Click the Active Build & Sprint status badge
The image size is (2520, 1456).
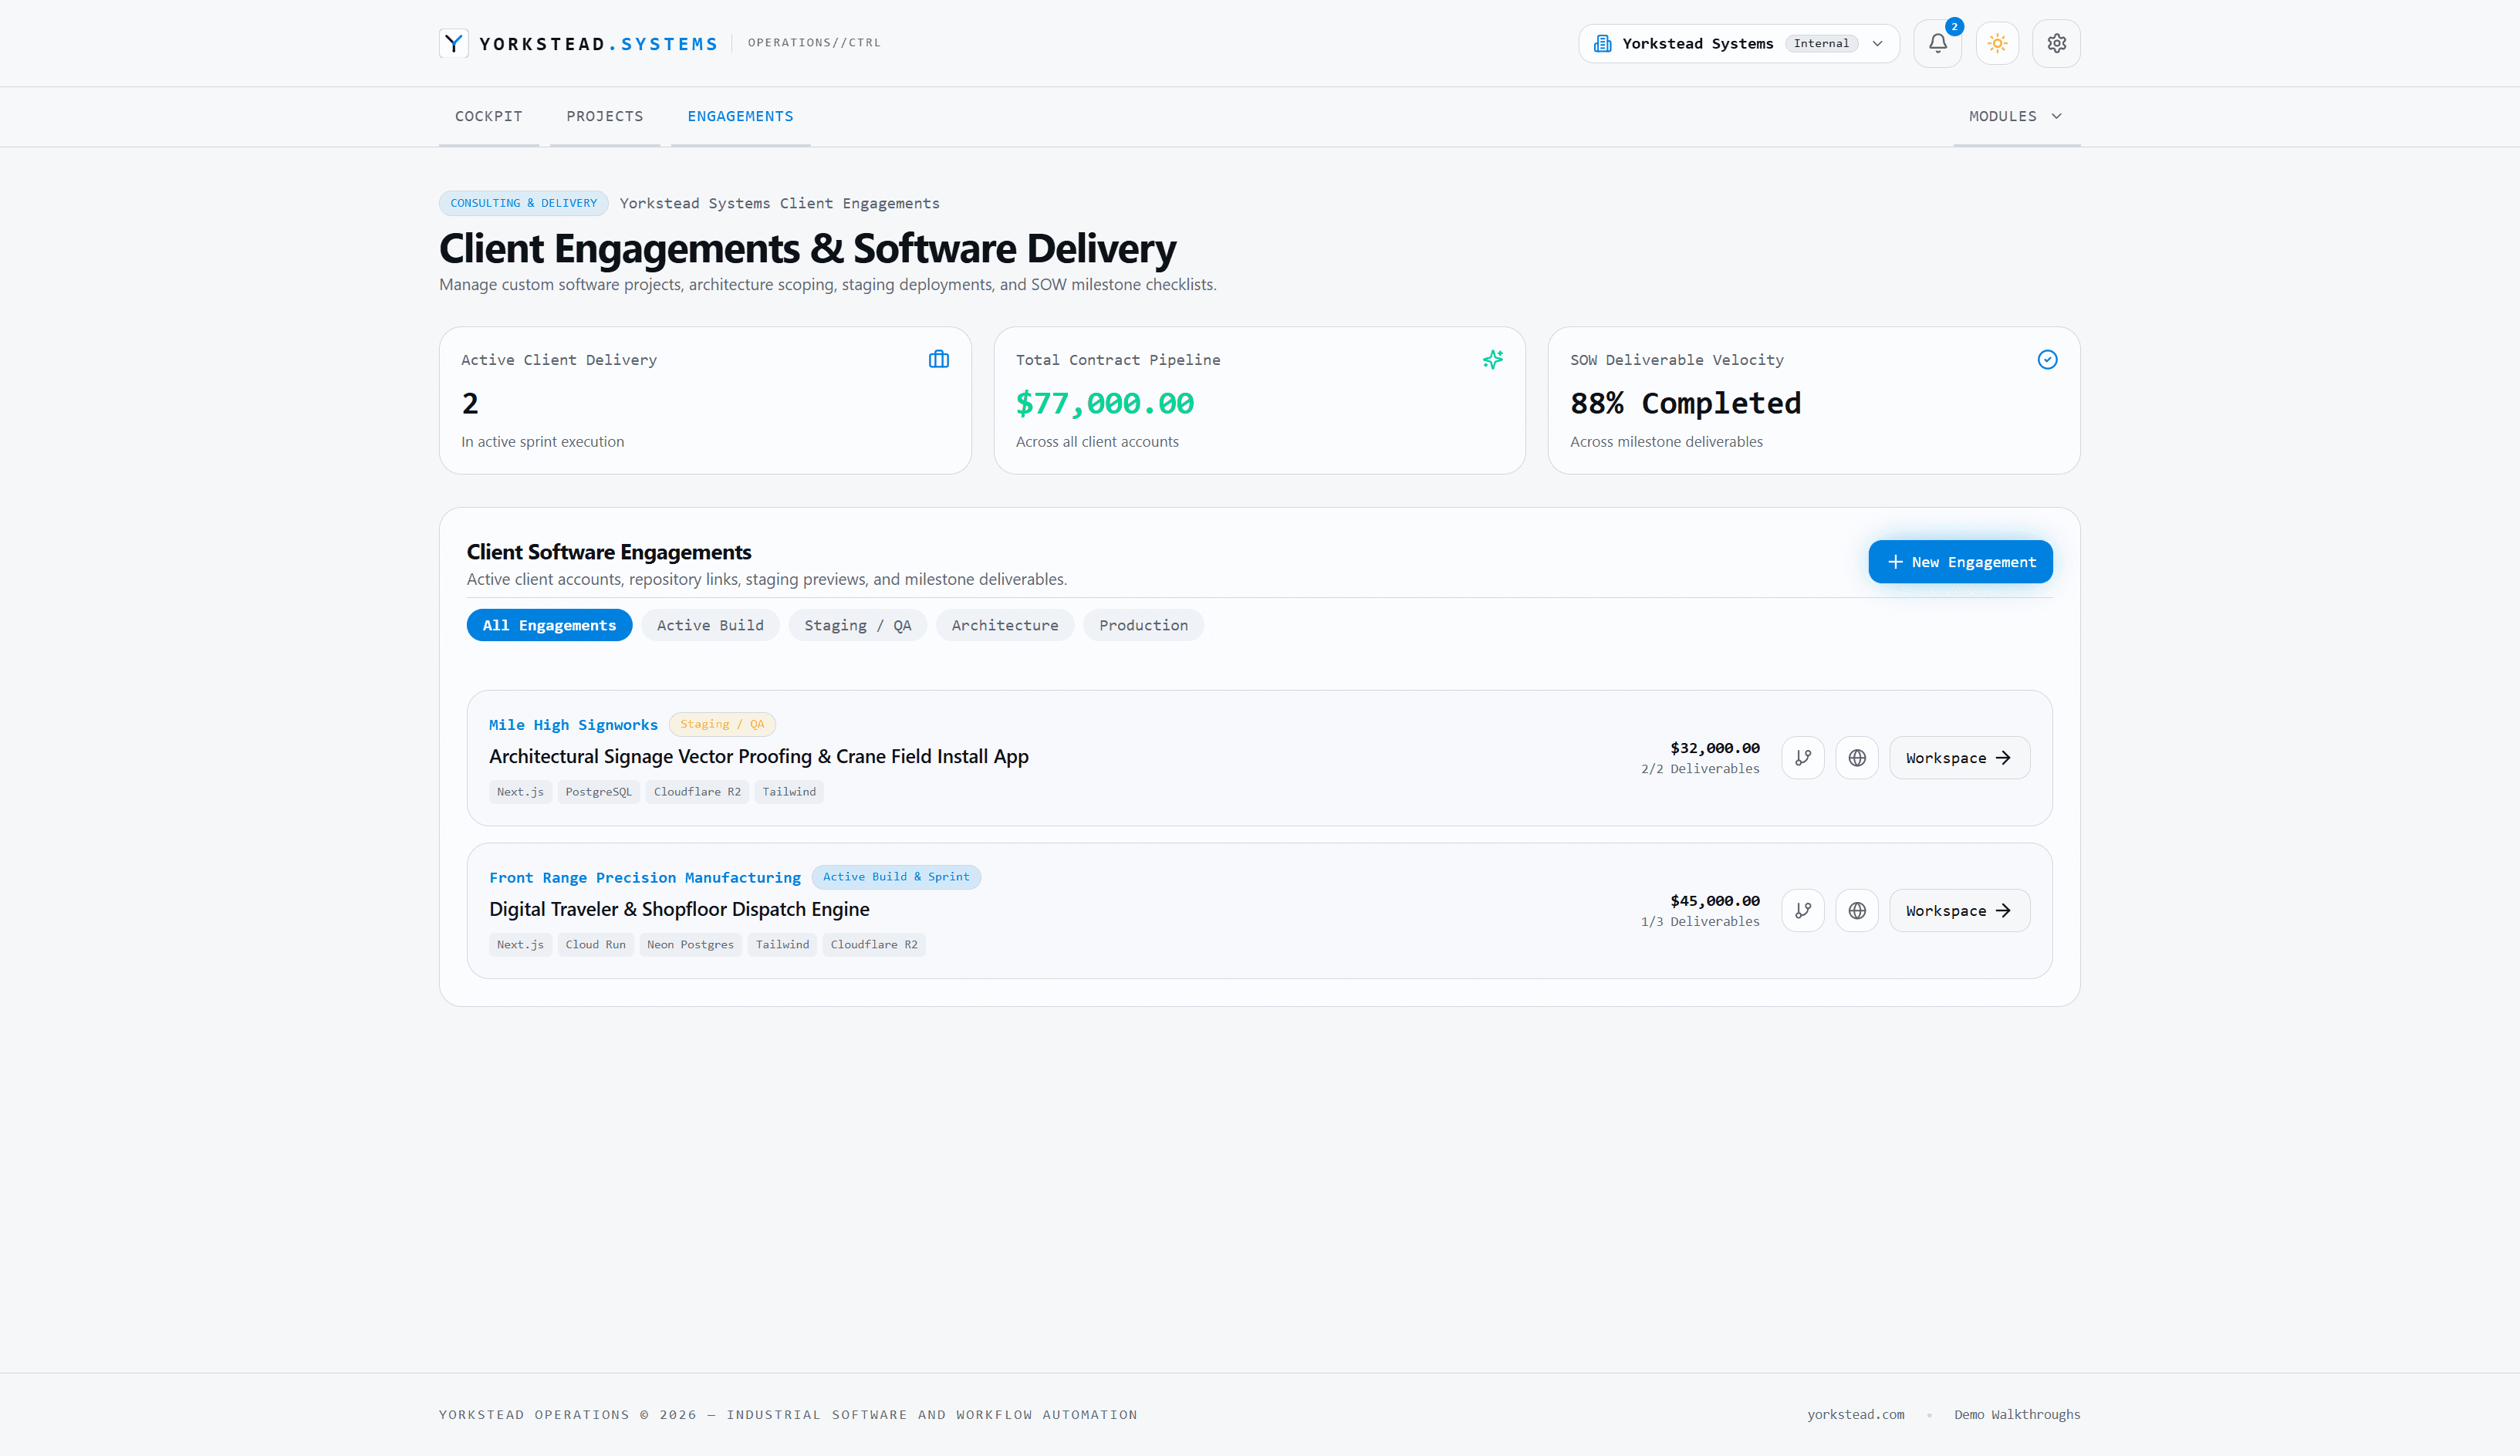(896, 877)
